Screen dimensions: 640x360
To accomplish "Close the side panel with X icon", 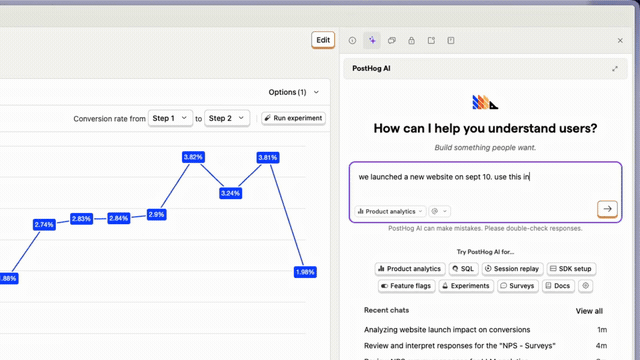I will (620, 40).
